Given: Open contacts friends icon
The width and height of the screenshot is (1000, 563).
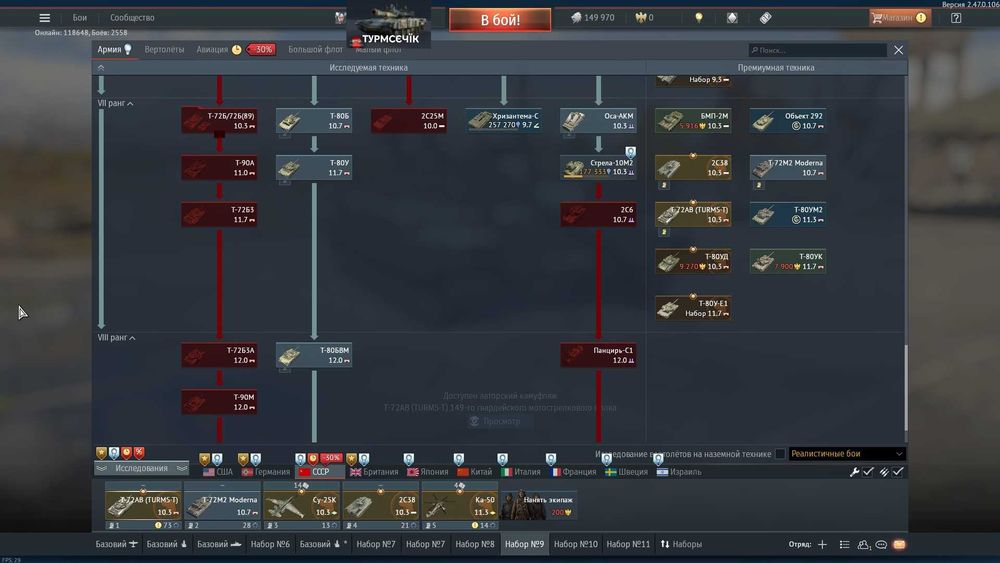Looking at the screenshot, I should click(864, 545).
